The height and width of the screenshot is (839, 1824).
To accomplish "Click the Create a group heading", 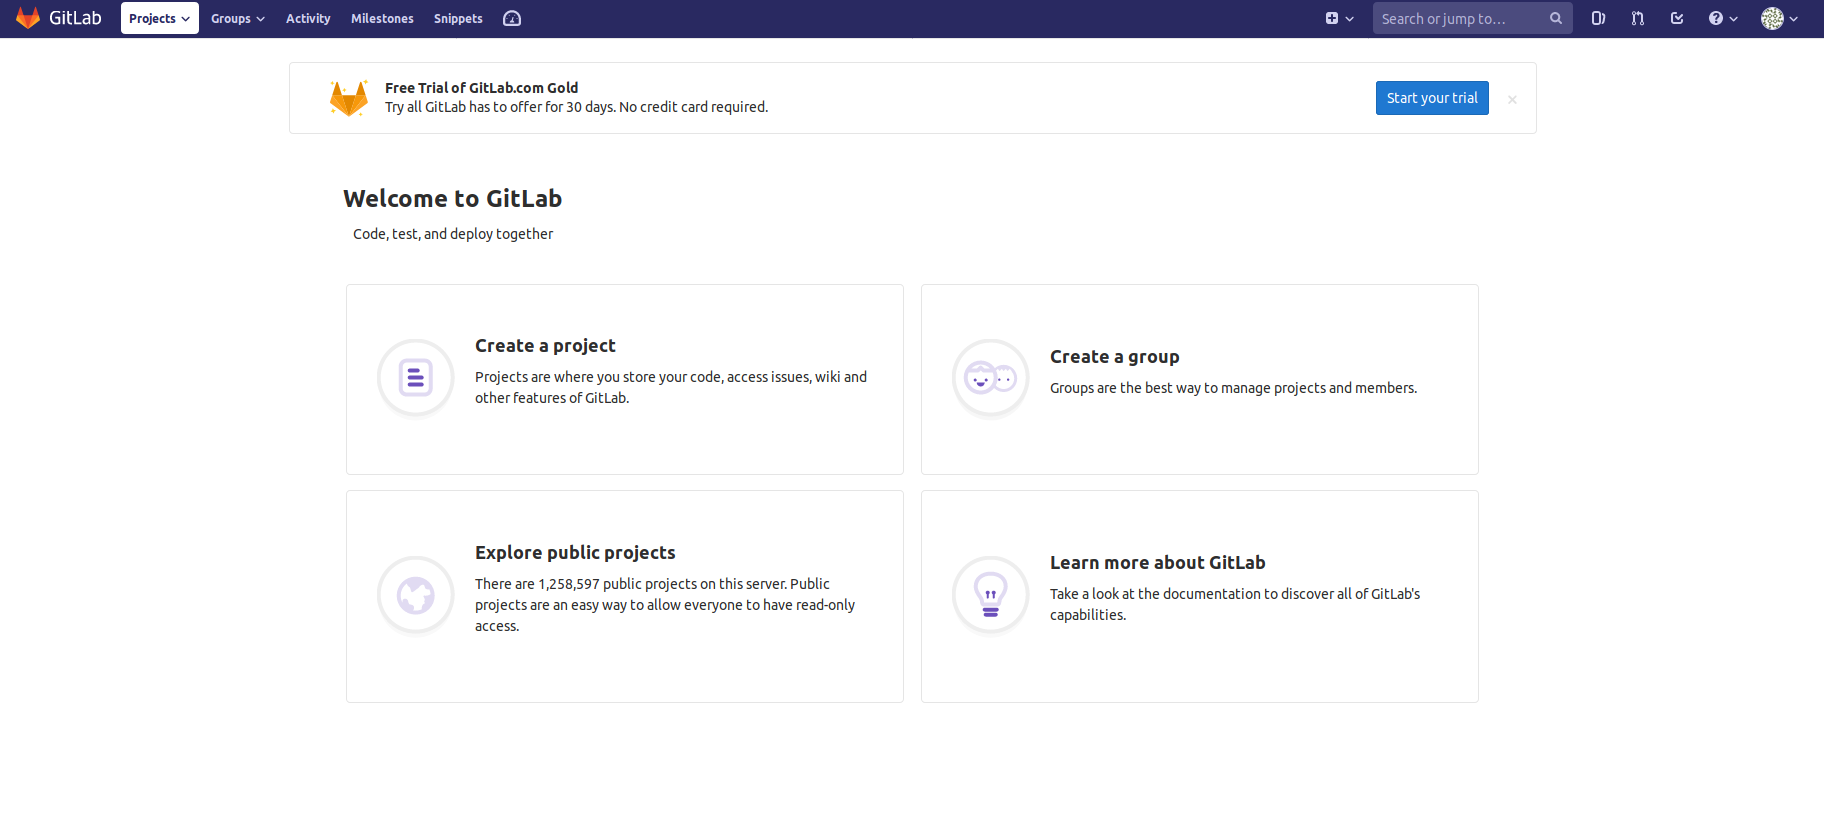I will [1114, 357].
